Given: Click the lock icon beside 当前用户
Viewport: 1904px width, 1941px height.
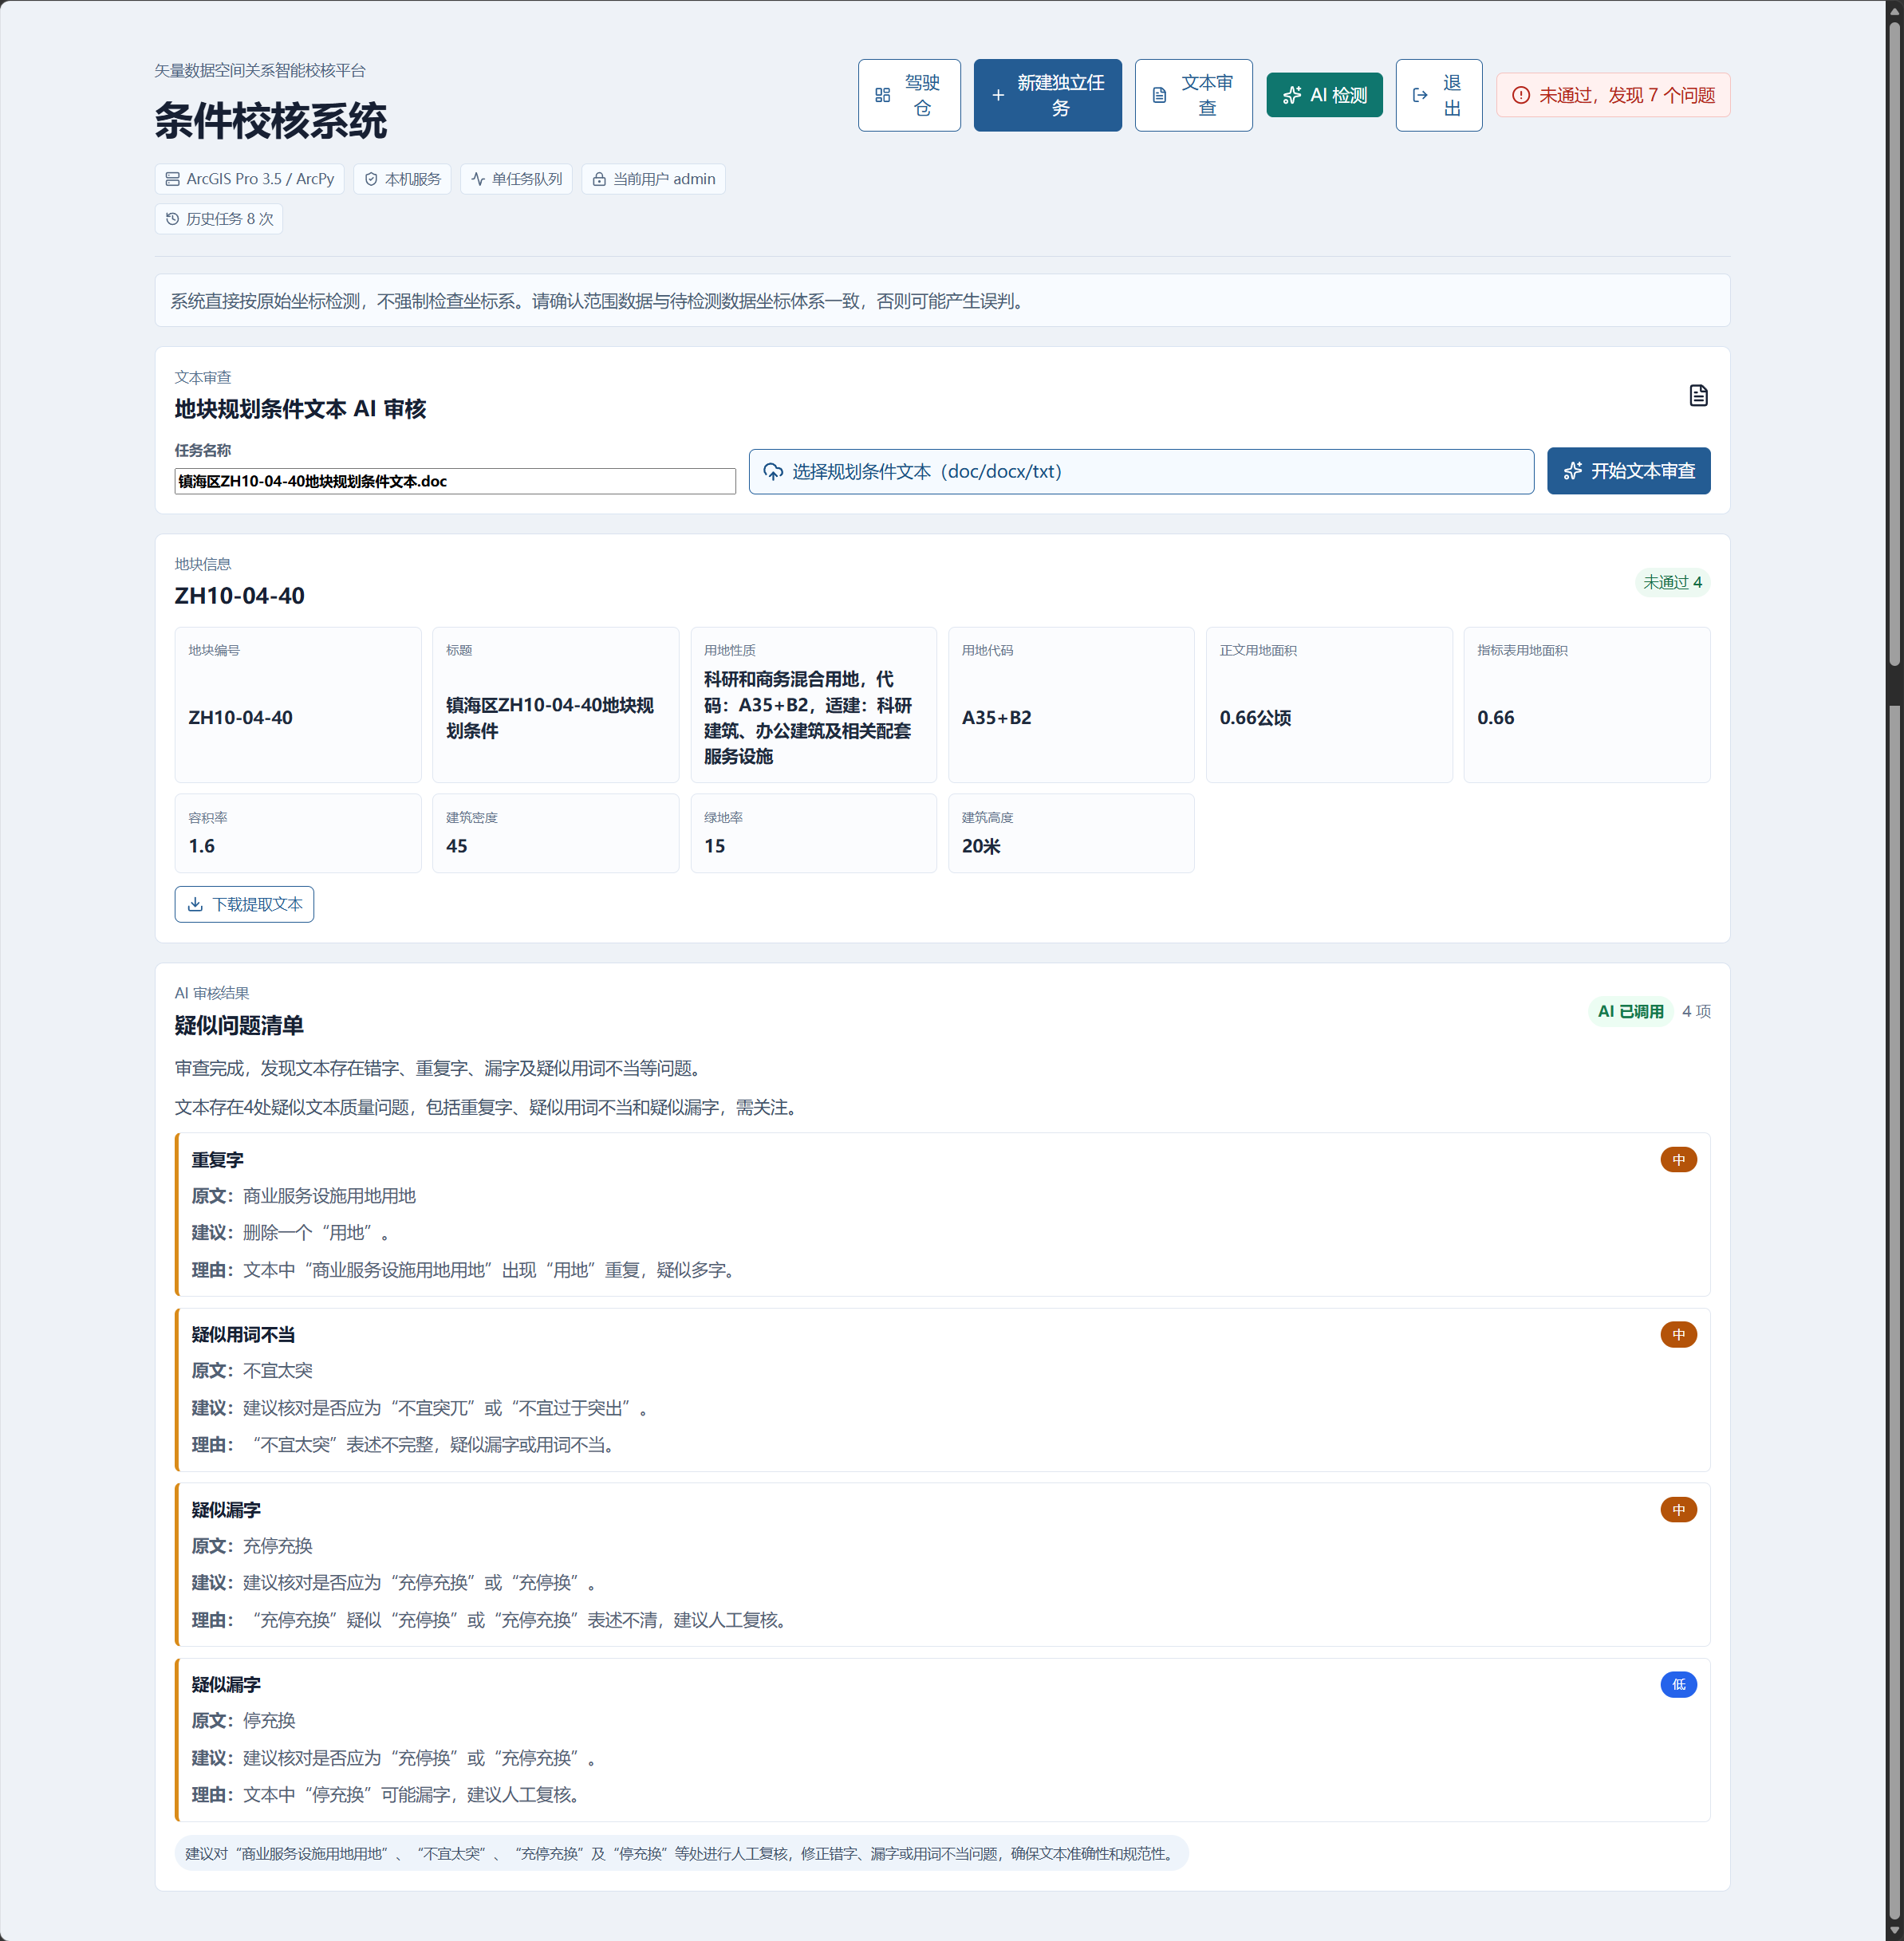Looking at the screenshot, I should tap(599, 179).
